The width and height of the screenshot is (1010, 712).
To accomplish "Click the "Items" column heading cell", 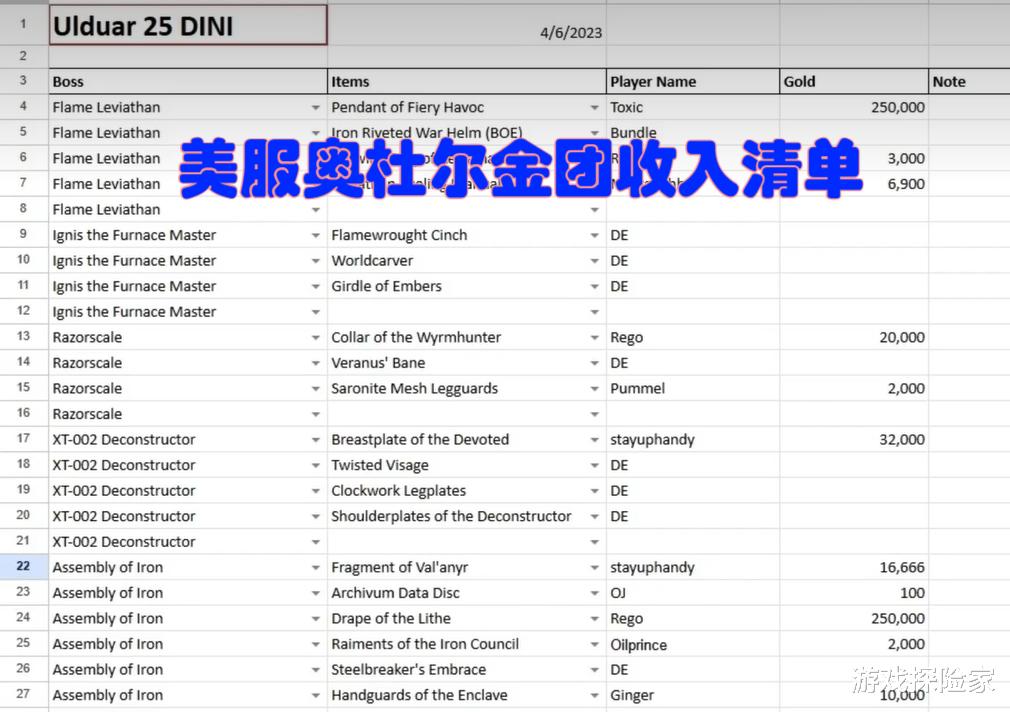I will [467, 82].
